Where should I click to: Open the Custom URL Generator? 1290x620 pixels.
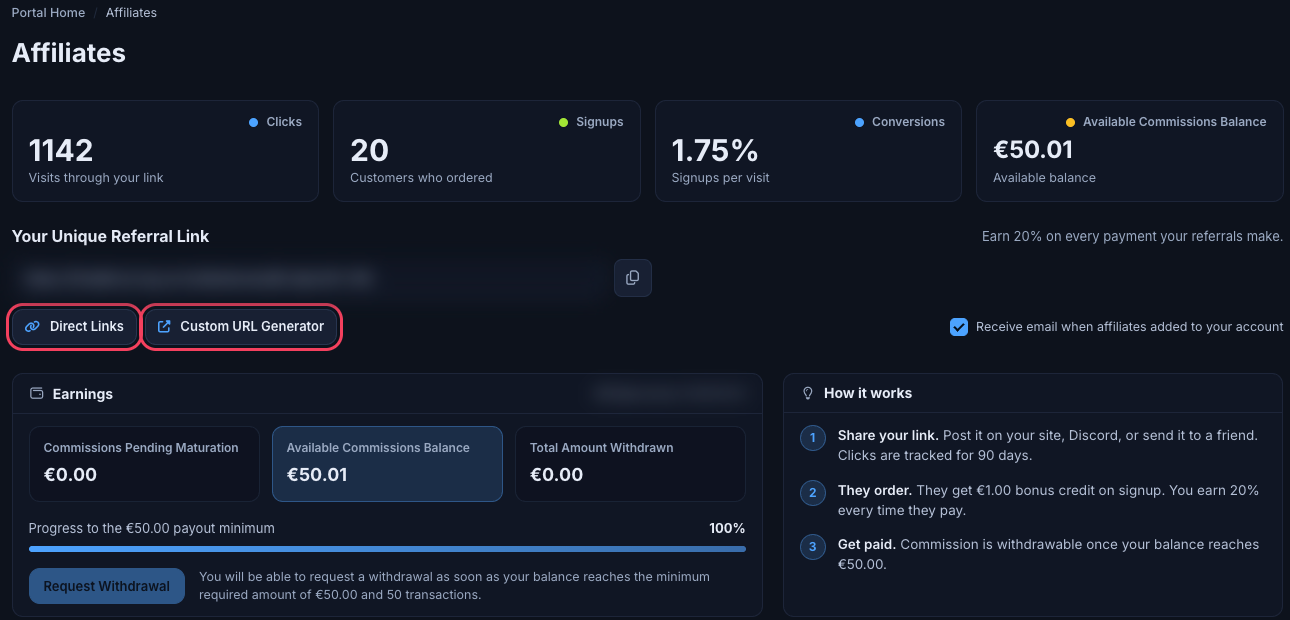tap(241, 327)
